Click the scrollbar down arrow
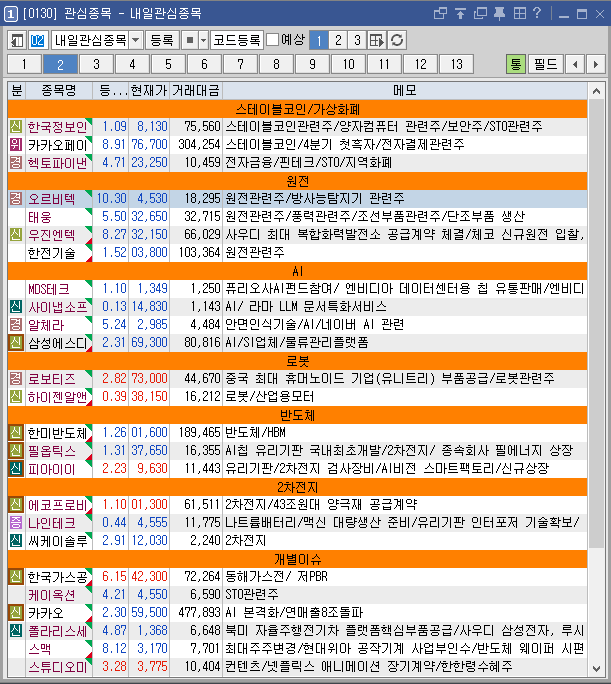This screenshot has height=684, width=611. pos(596,668)
